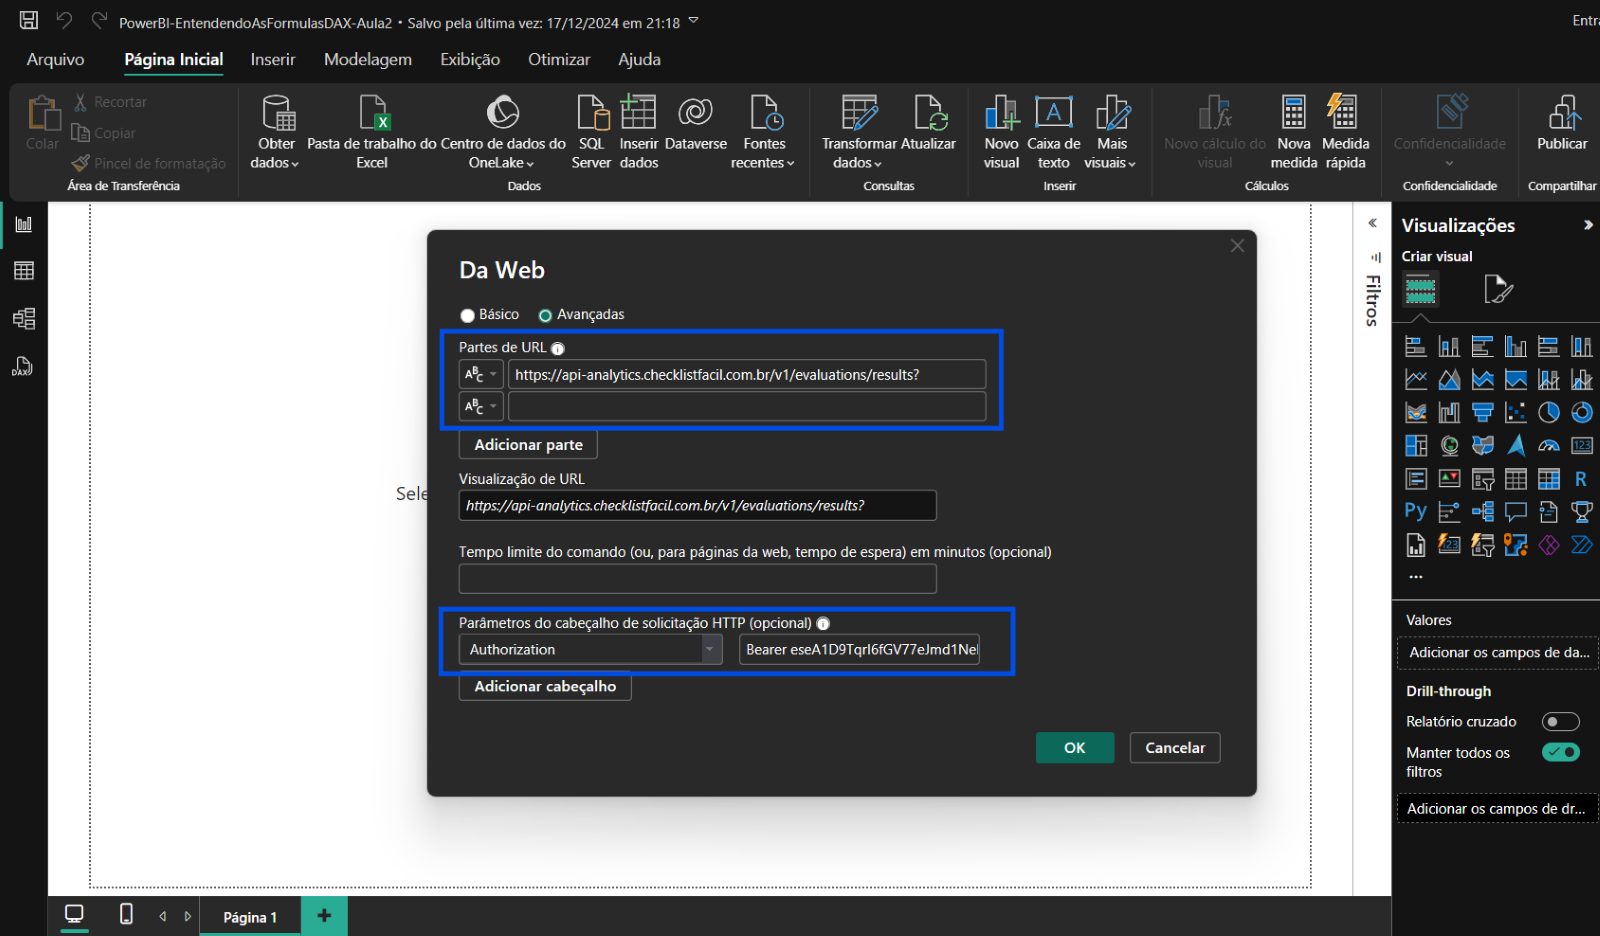Click the Medida rápida icon

pyautogui.click(x=1342, y=112)
